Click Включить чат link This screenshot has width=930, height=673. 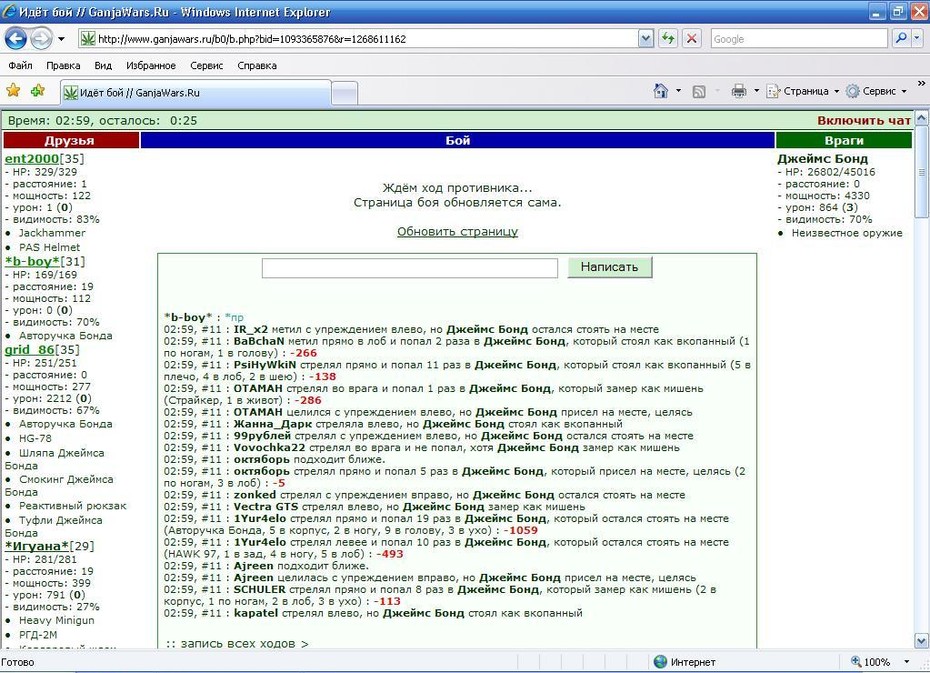(x=864, y=120)
